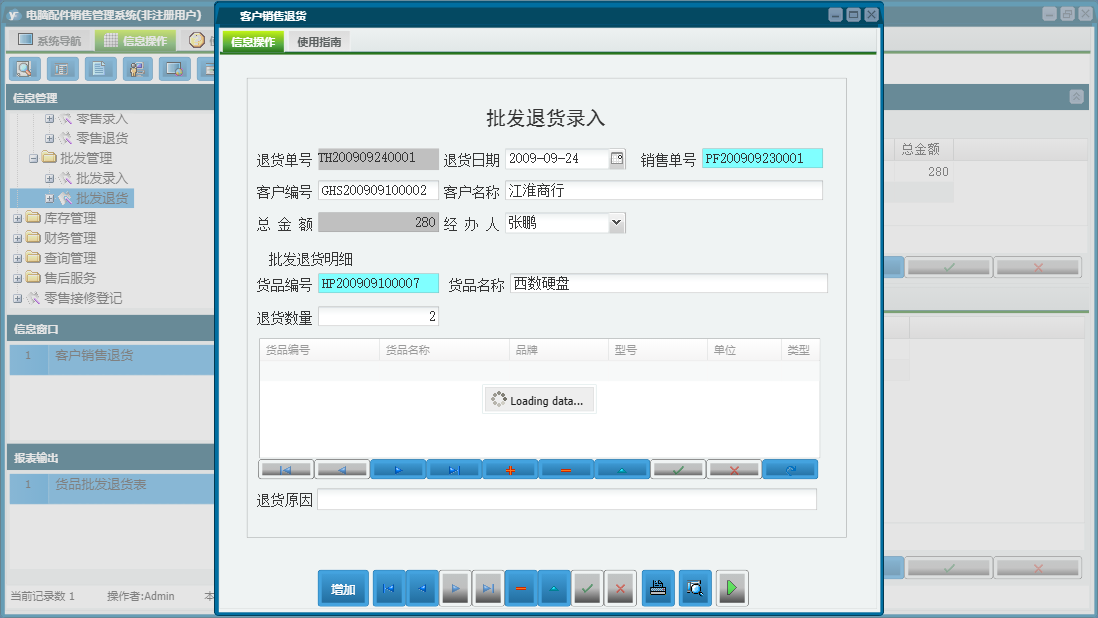Go to next detail record in grid navigator
This screenshot has height=618, width=1098.
pyautogui.click(x=398, y=470)
